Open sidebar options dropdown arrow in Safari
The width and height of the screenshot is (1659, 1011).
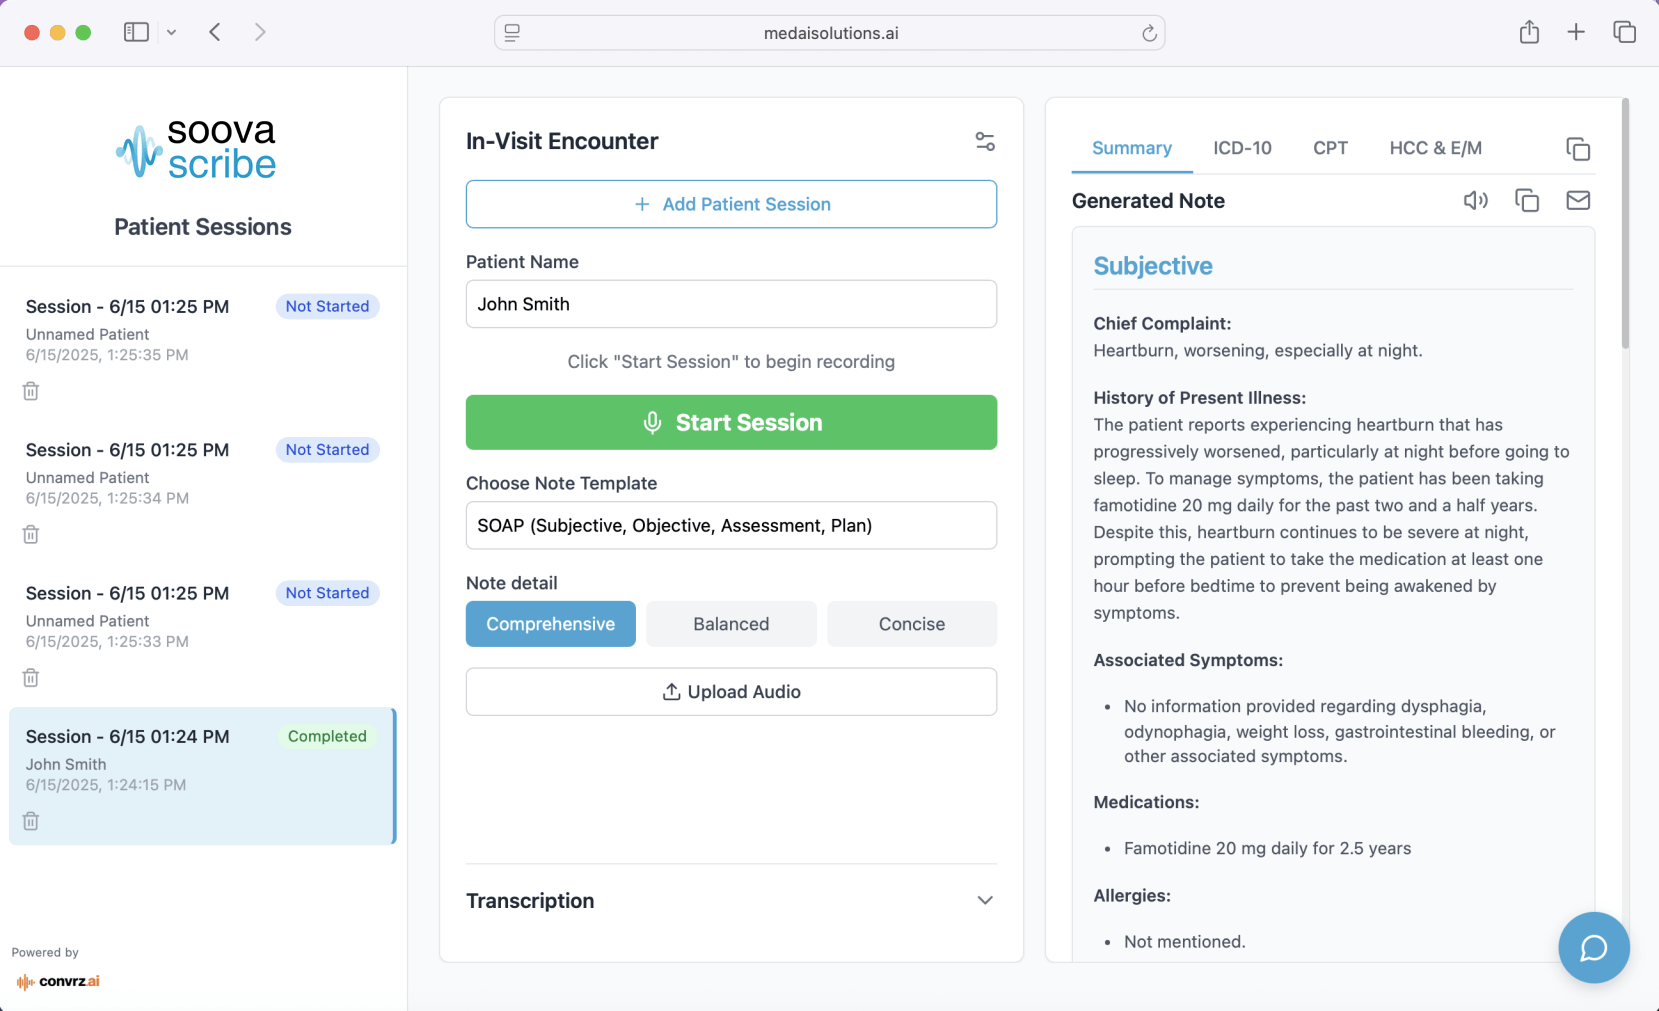click(x=172, y=32)
